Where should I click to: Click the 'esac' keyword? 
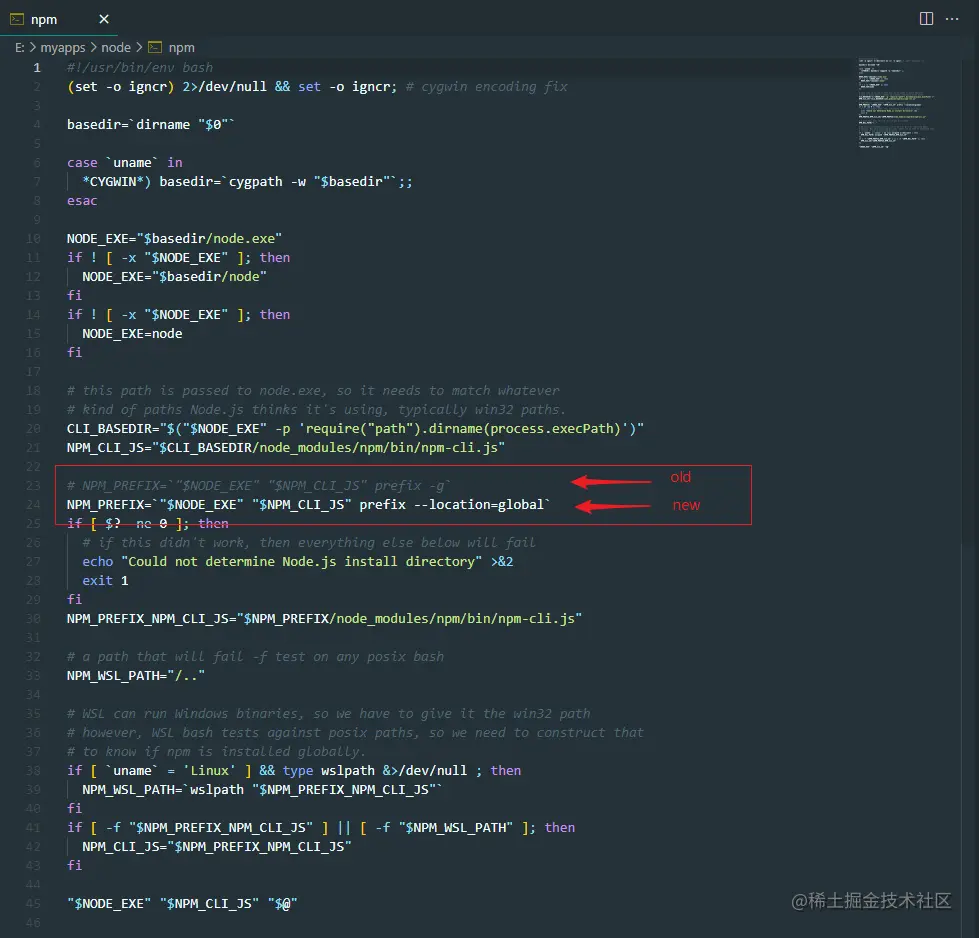click(x=82, y=201)
